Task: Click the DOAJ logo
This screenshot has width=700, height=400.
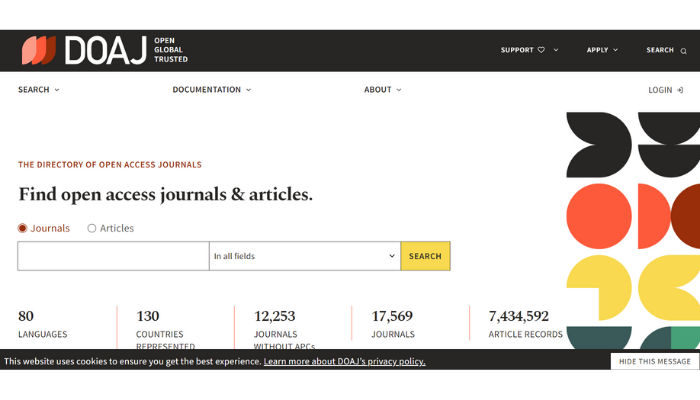Action: [x=84, y=50]
